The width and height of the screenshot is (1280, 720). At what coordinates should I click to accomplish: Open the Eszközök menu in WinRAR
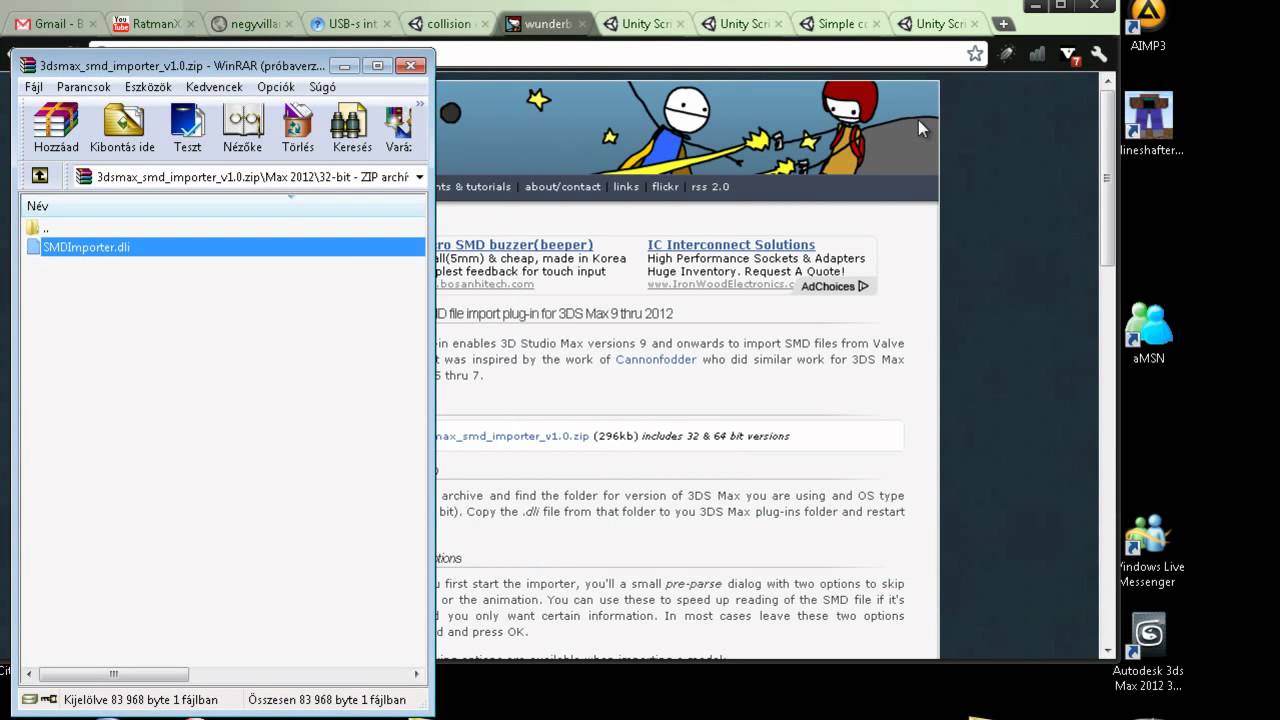[x=148, y=87]
